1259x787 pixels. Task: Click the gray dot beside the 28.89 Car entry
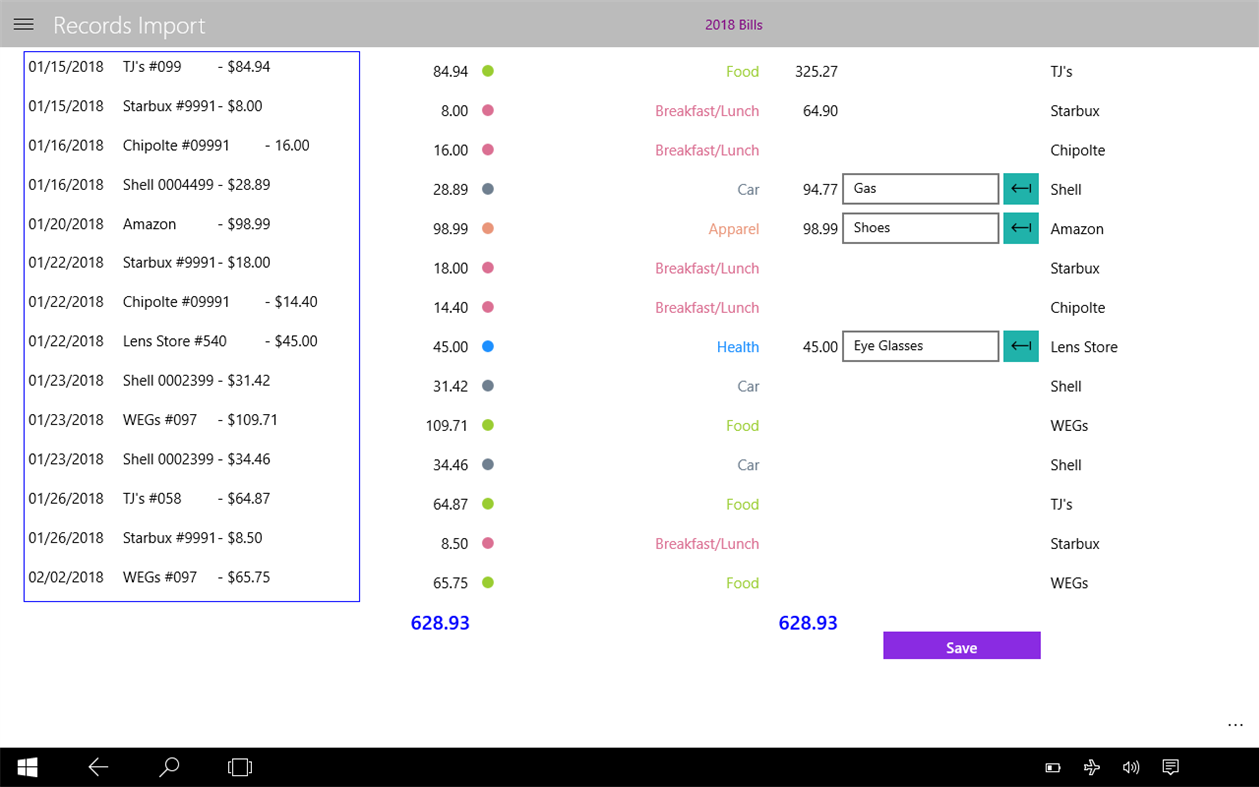(x=486, y=189)
